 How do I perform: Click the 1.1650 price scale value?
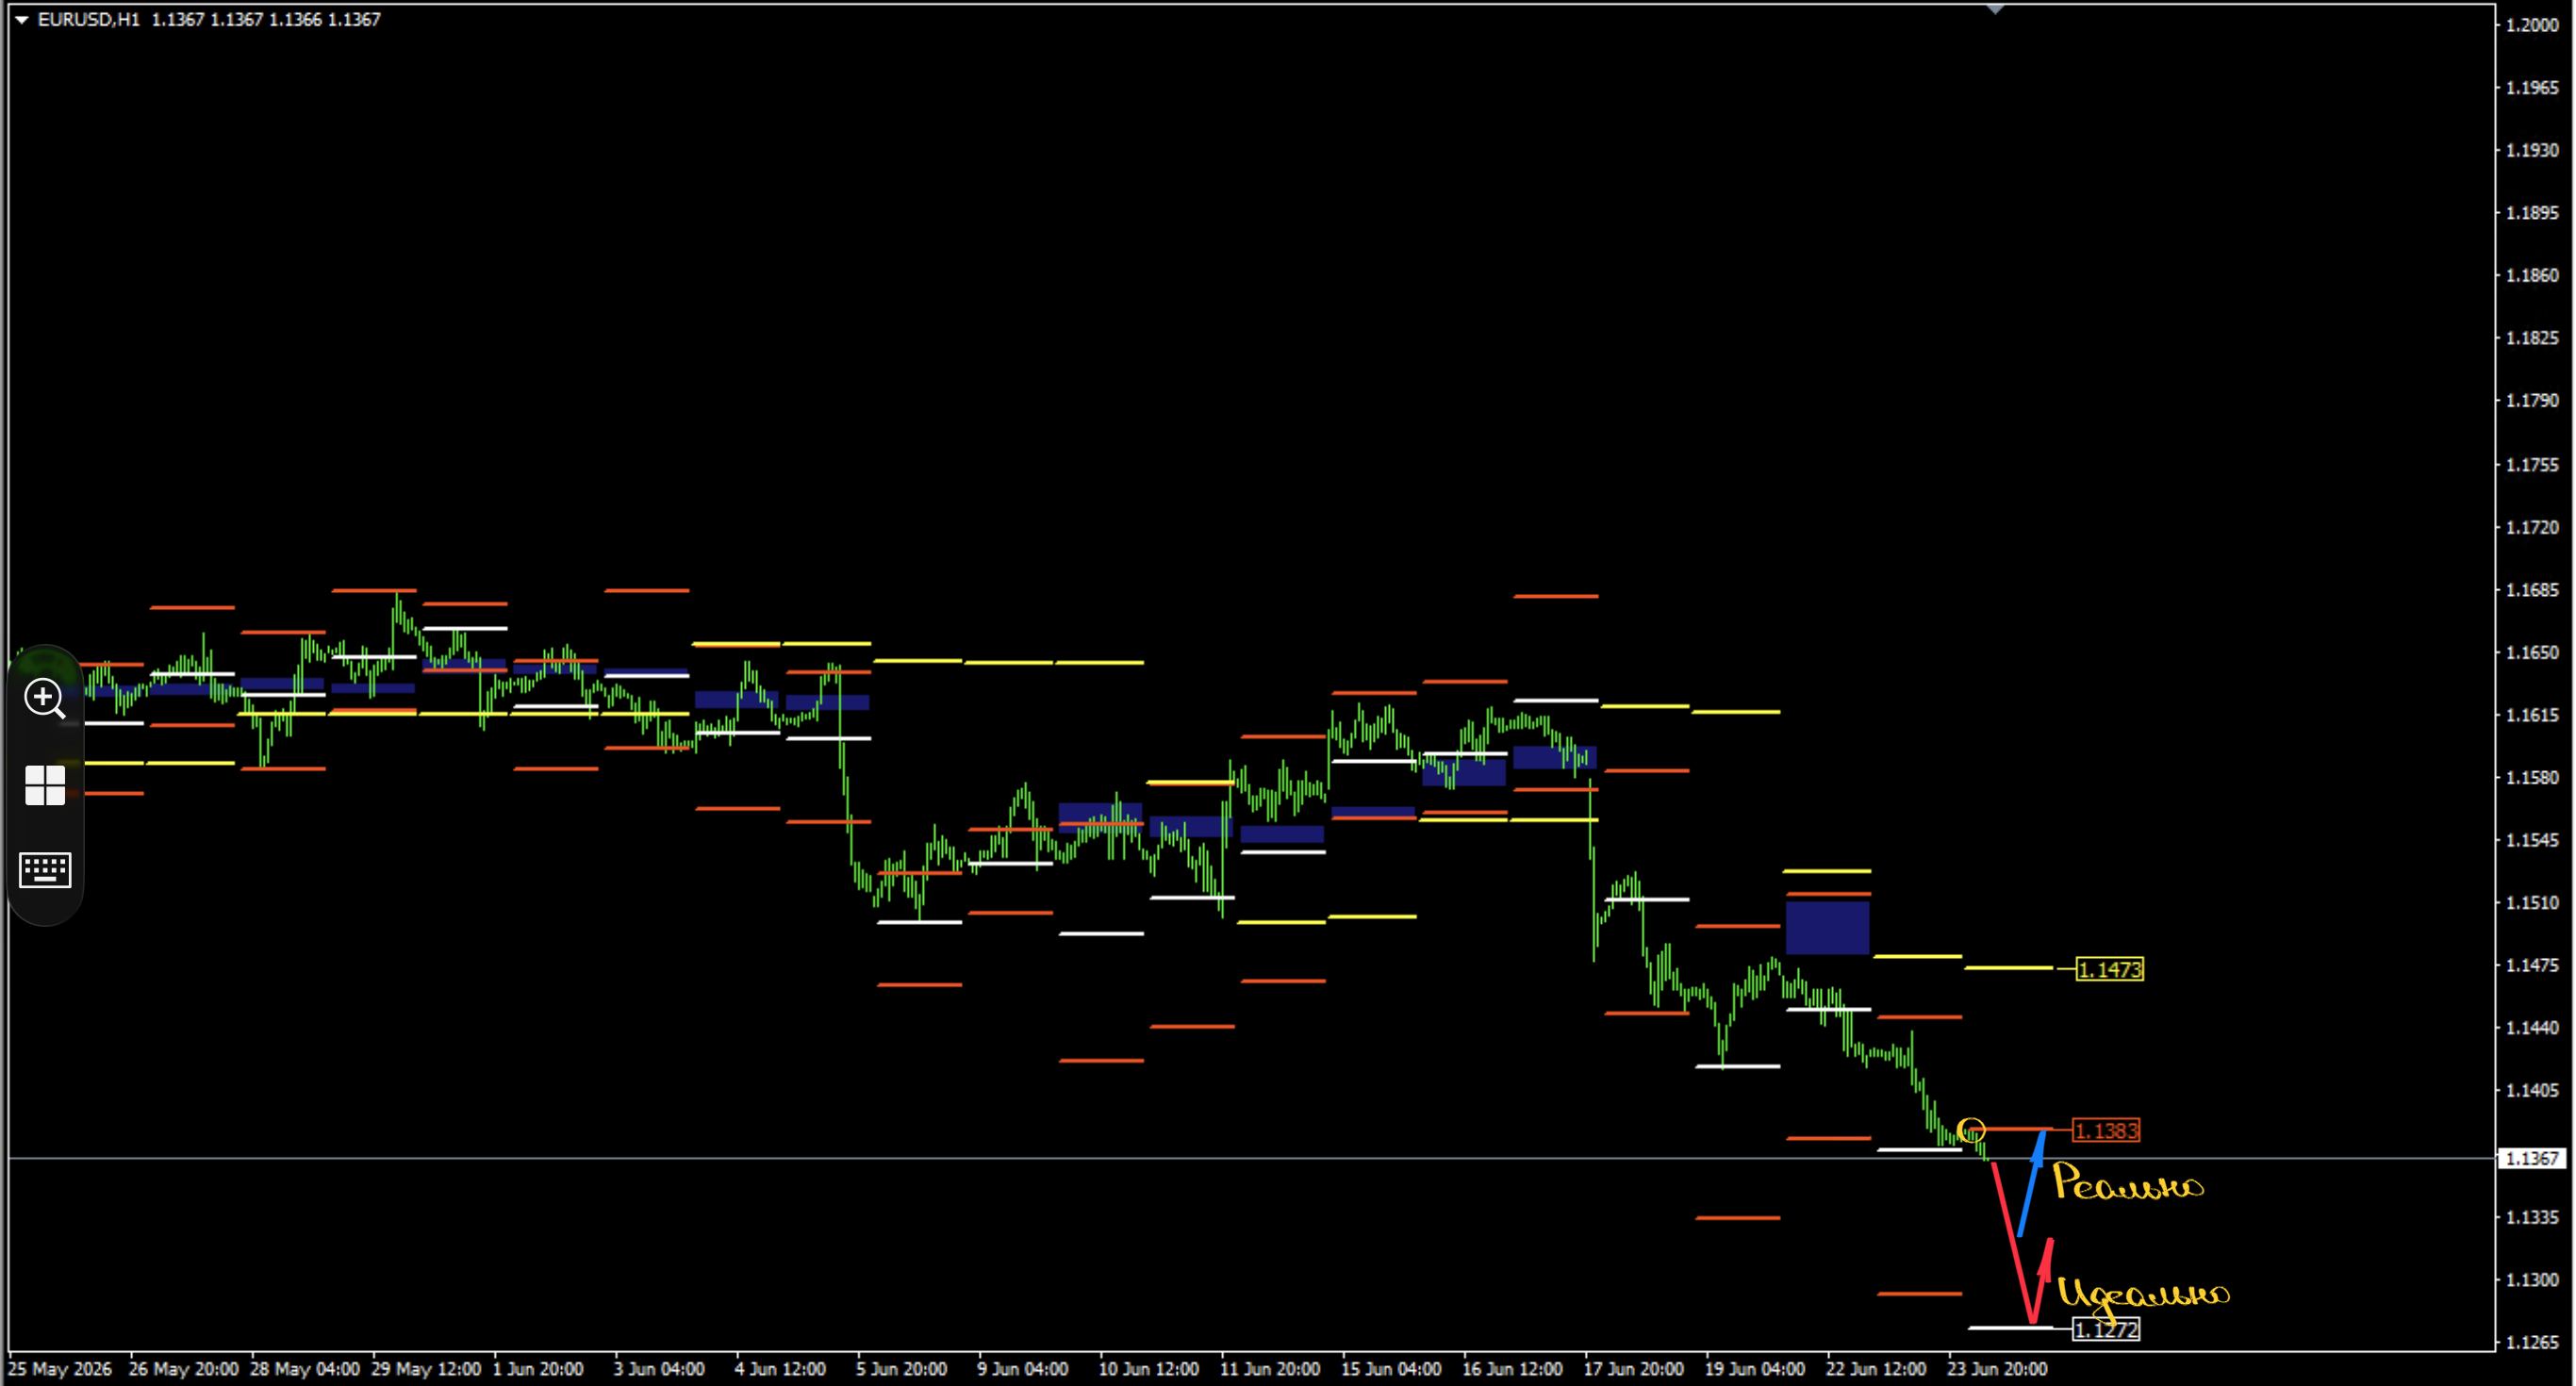tap(2532, 652)
